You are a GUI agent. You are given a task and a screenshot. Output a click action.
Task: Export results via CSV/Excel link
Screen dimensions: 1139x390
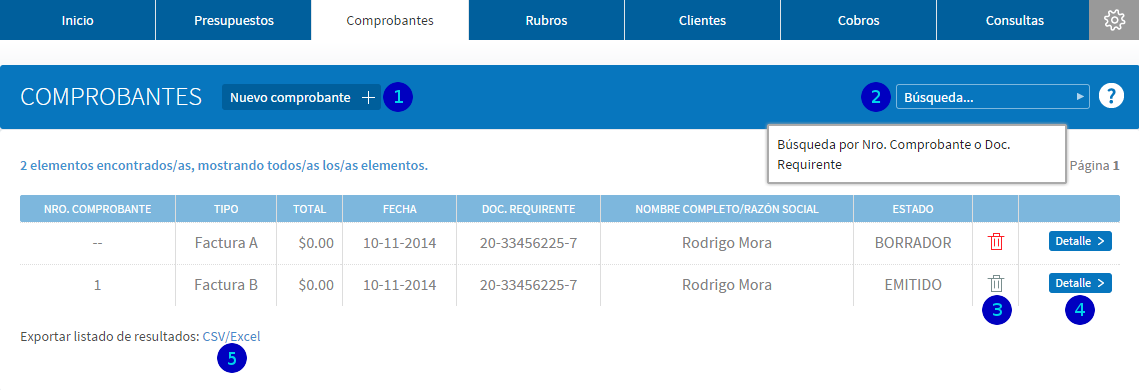tap(231, 336)
